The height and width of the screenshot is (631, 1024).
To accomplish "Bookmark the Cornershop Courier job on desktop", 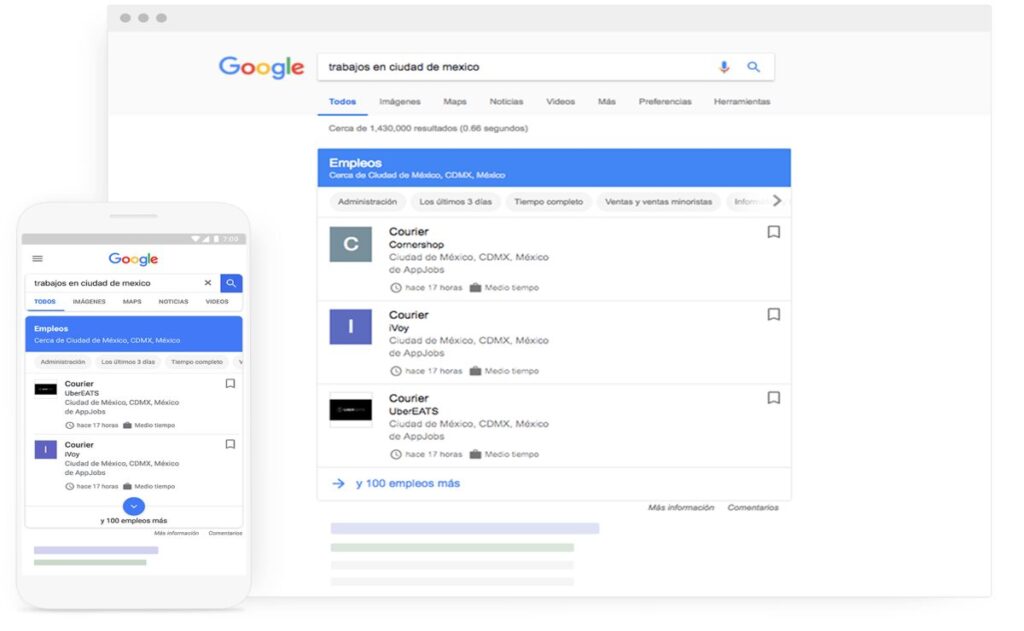I will tap(773, 232).
